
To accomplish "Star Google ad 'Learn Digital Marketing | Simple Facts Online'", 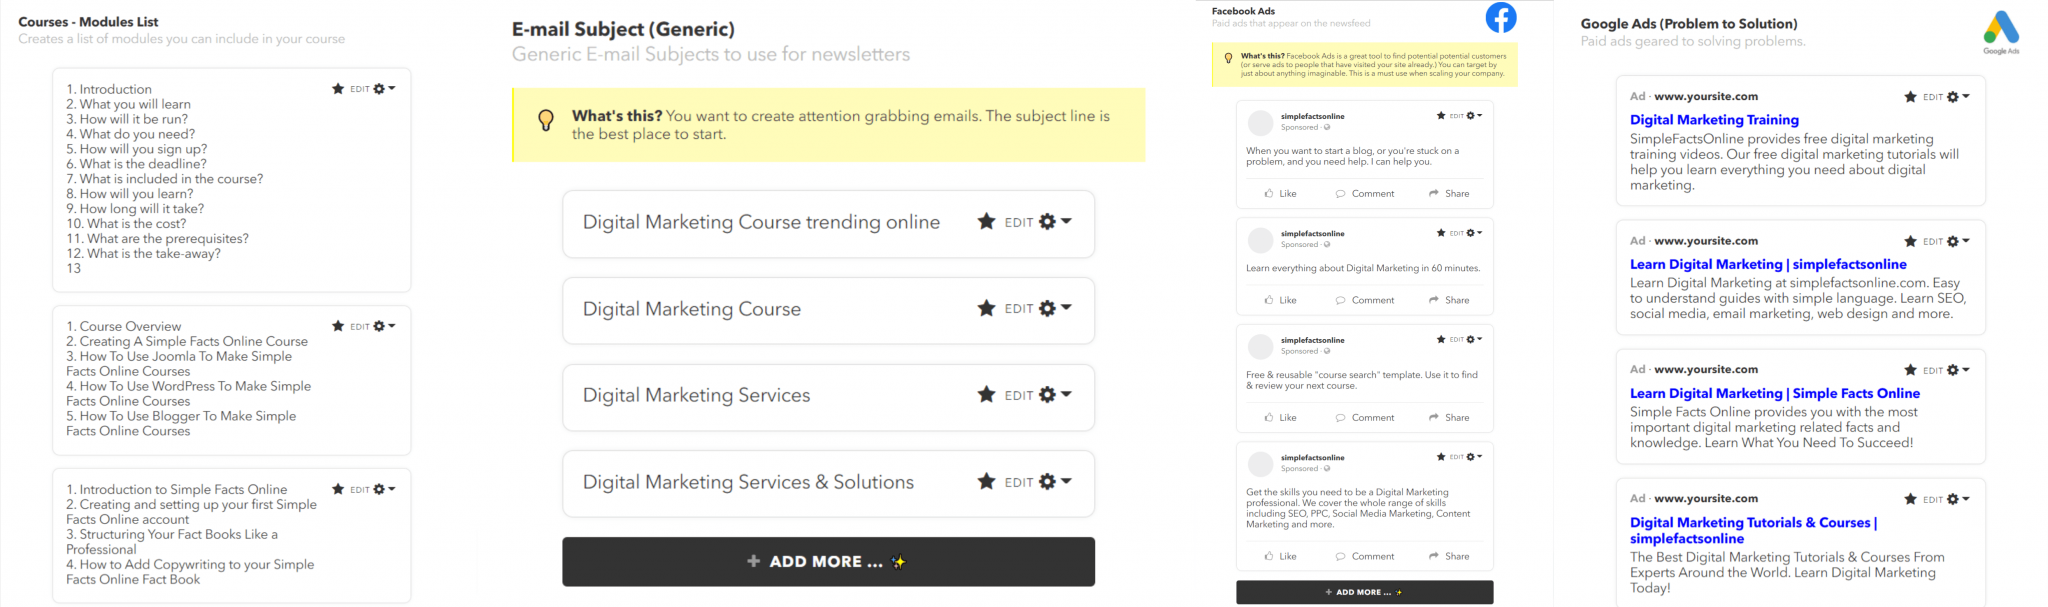I will [x=1911, y=370].
